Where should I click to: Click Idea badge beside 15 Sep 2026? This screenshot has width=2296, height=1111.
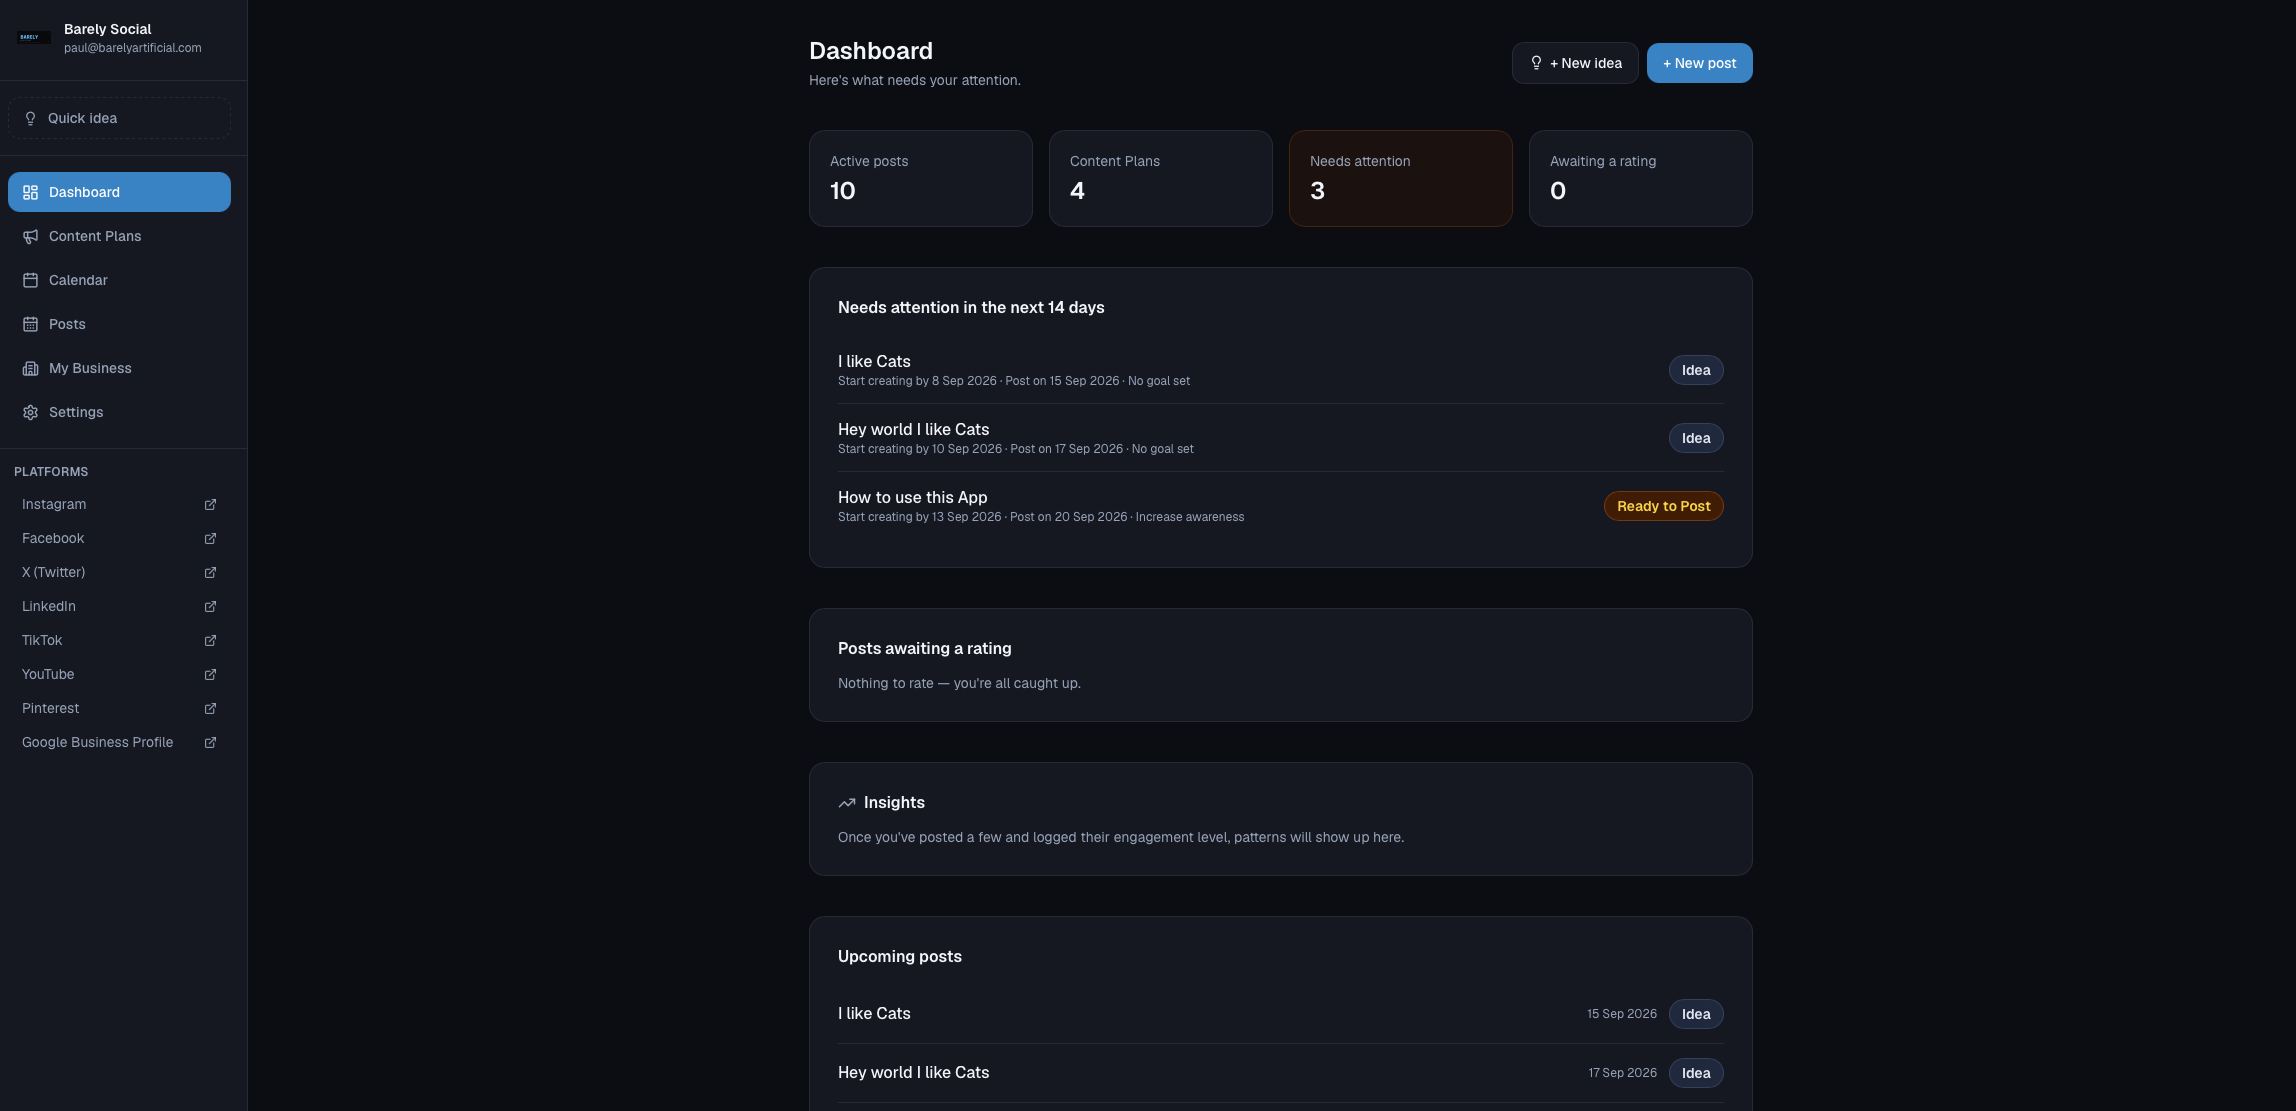pos(1696,1014)
